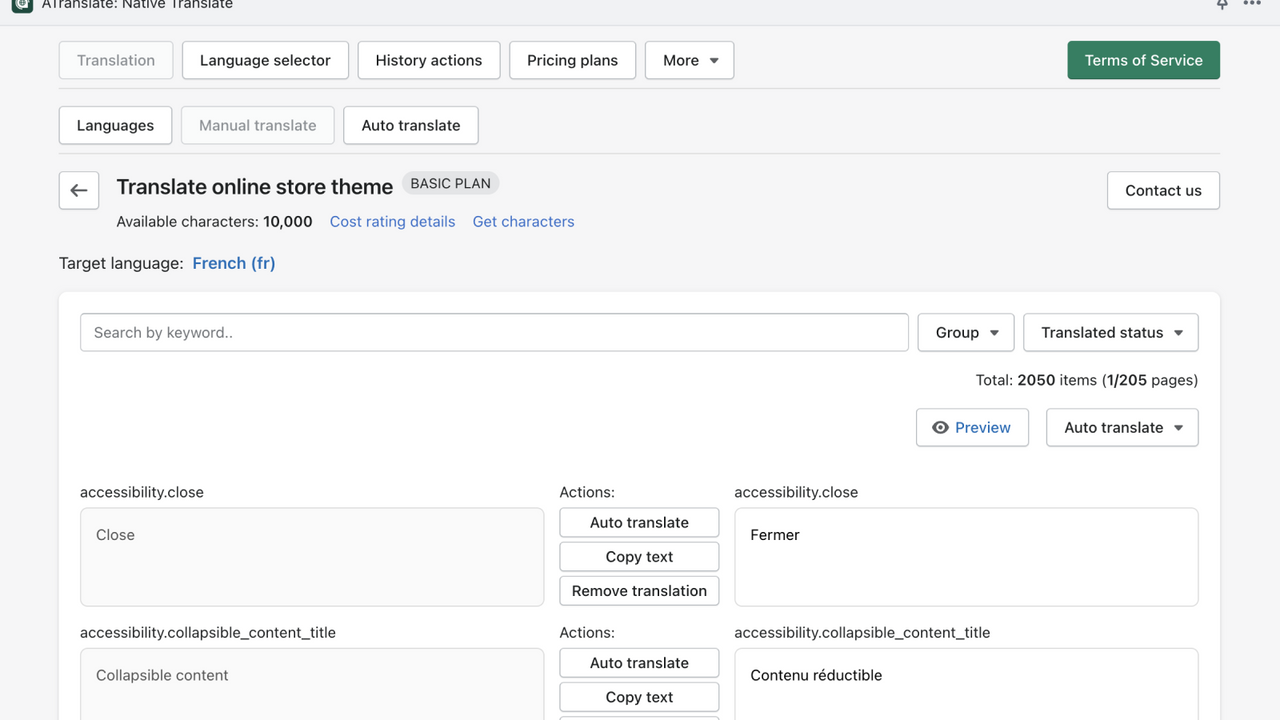Click the Contenu réductible translation box

966,684
